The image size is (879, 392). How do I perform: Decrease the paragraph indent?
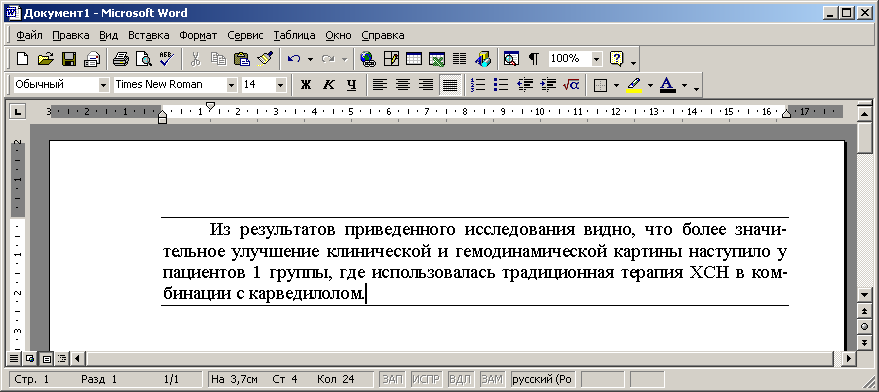525,85
